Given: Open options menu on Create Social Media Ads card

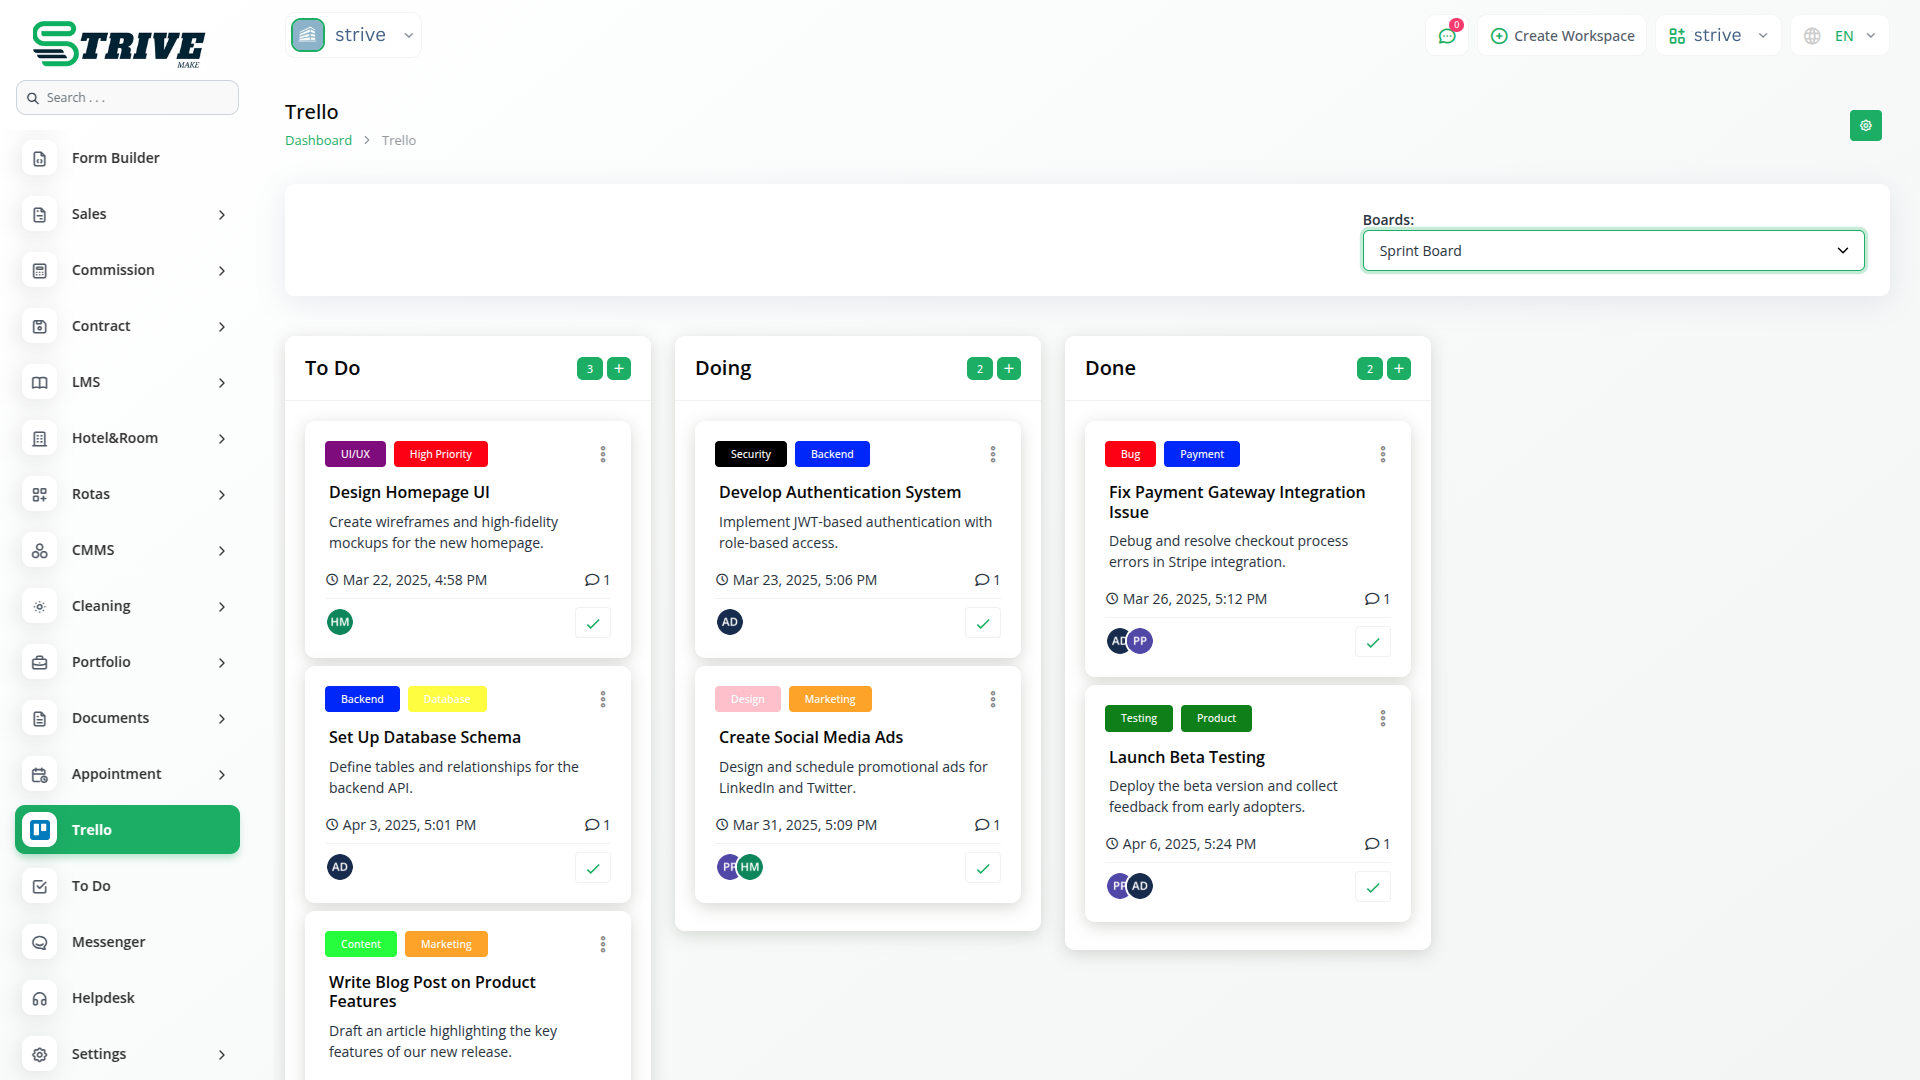Looking at the screenshot, I should pos(993,700).
